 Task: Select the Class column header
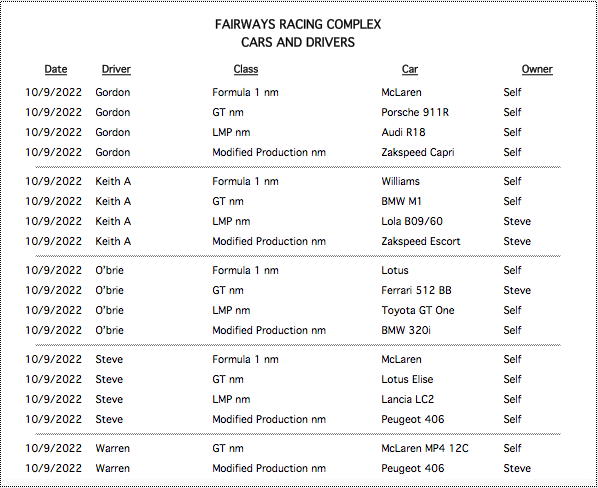click(x=246, y=69)
